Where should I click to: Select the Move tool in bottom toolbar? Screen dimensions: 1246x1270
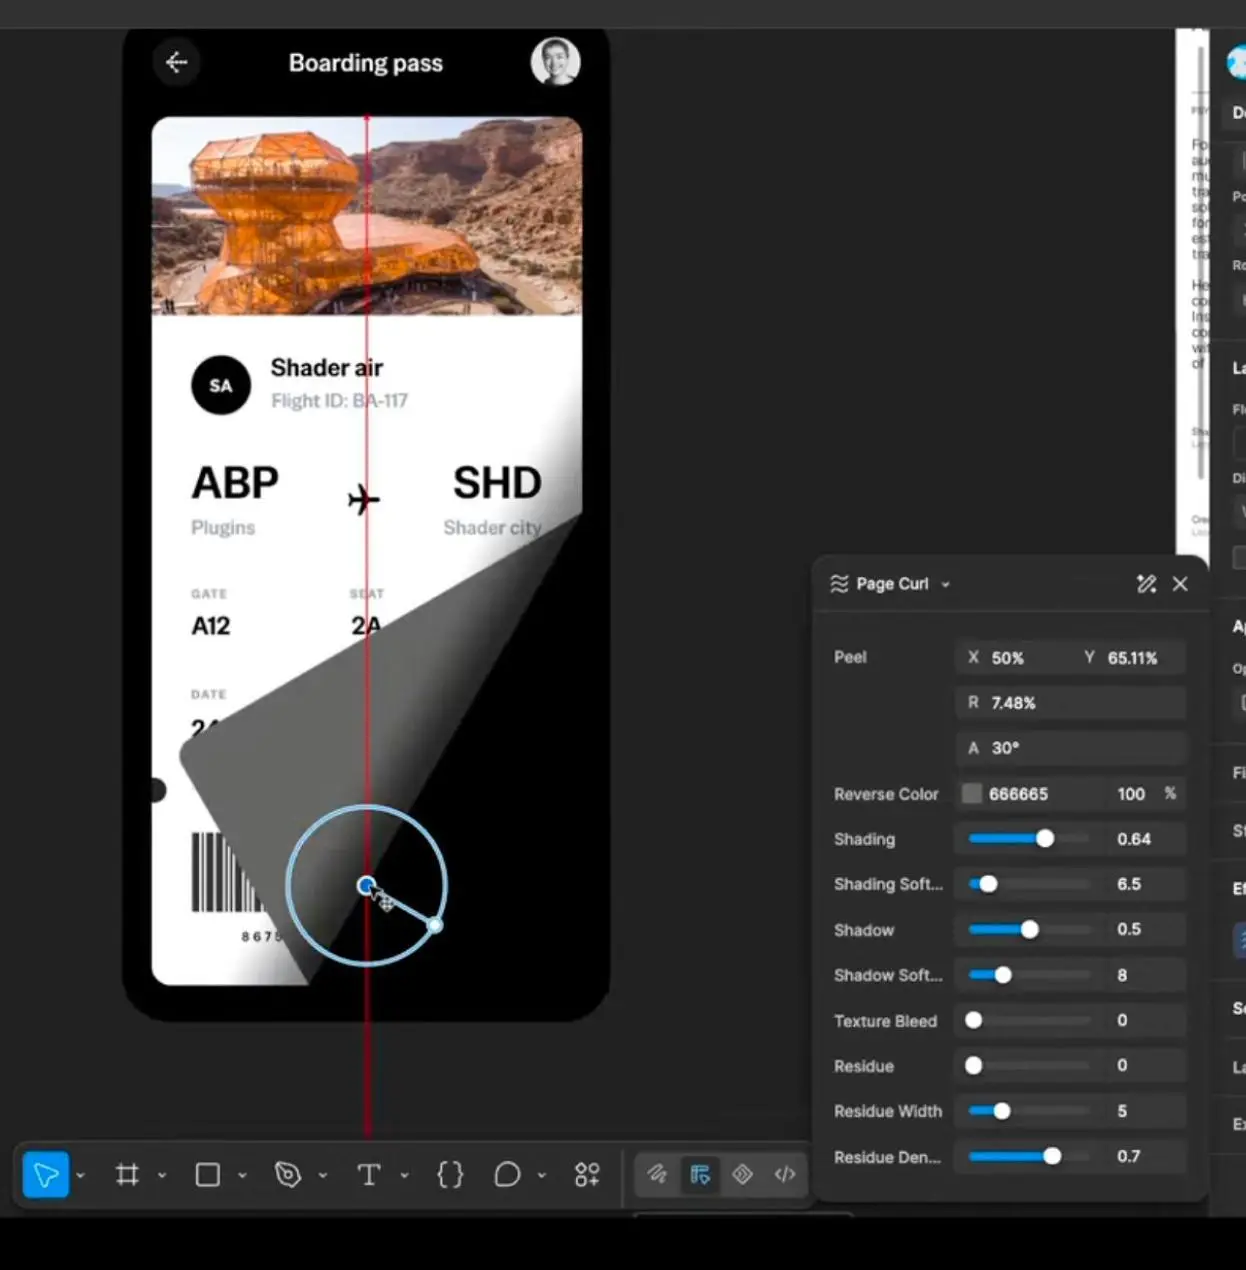click(x=46, y=1174)
